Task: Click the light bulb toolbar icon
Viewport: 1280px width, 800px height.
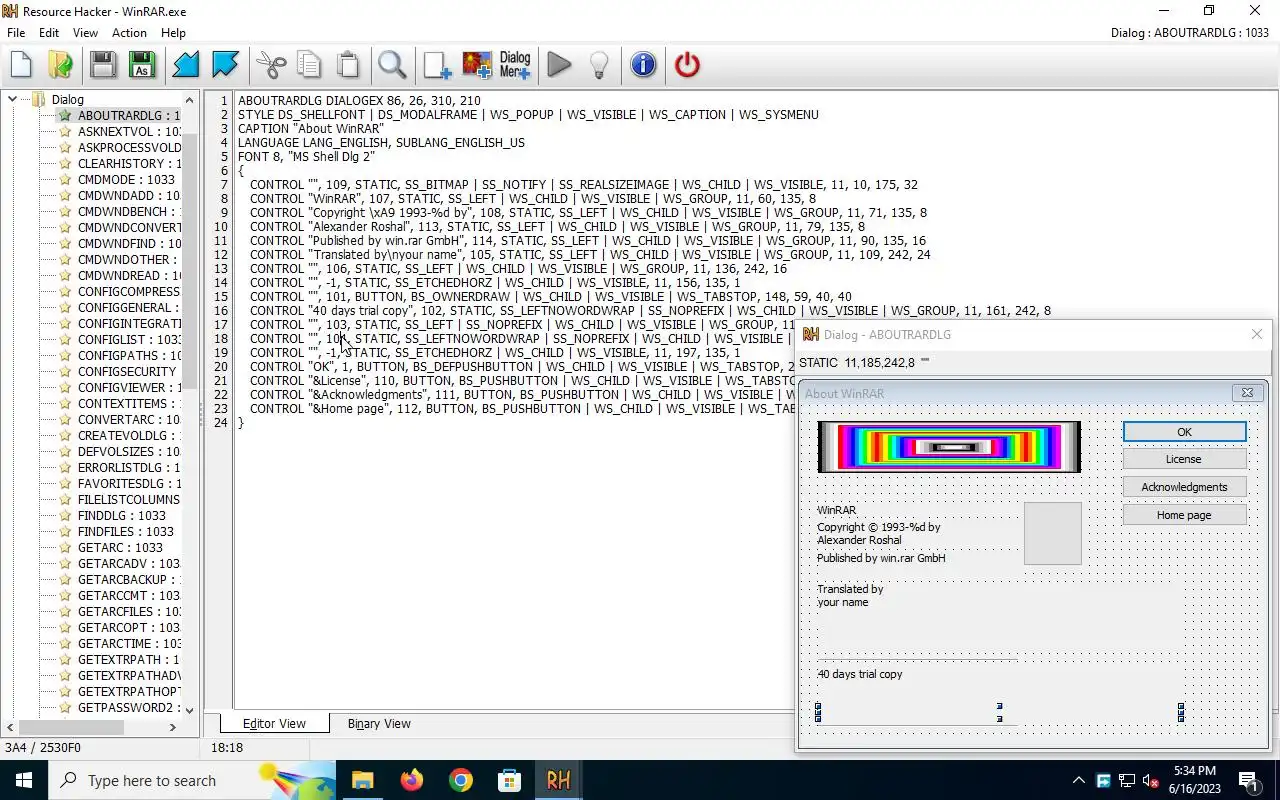Action: pyautogui.click(x=599, y=65)
